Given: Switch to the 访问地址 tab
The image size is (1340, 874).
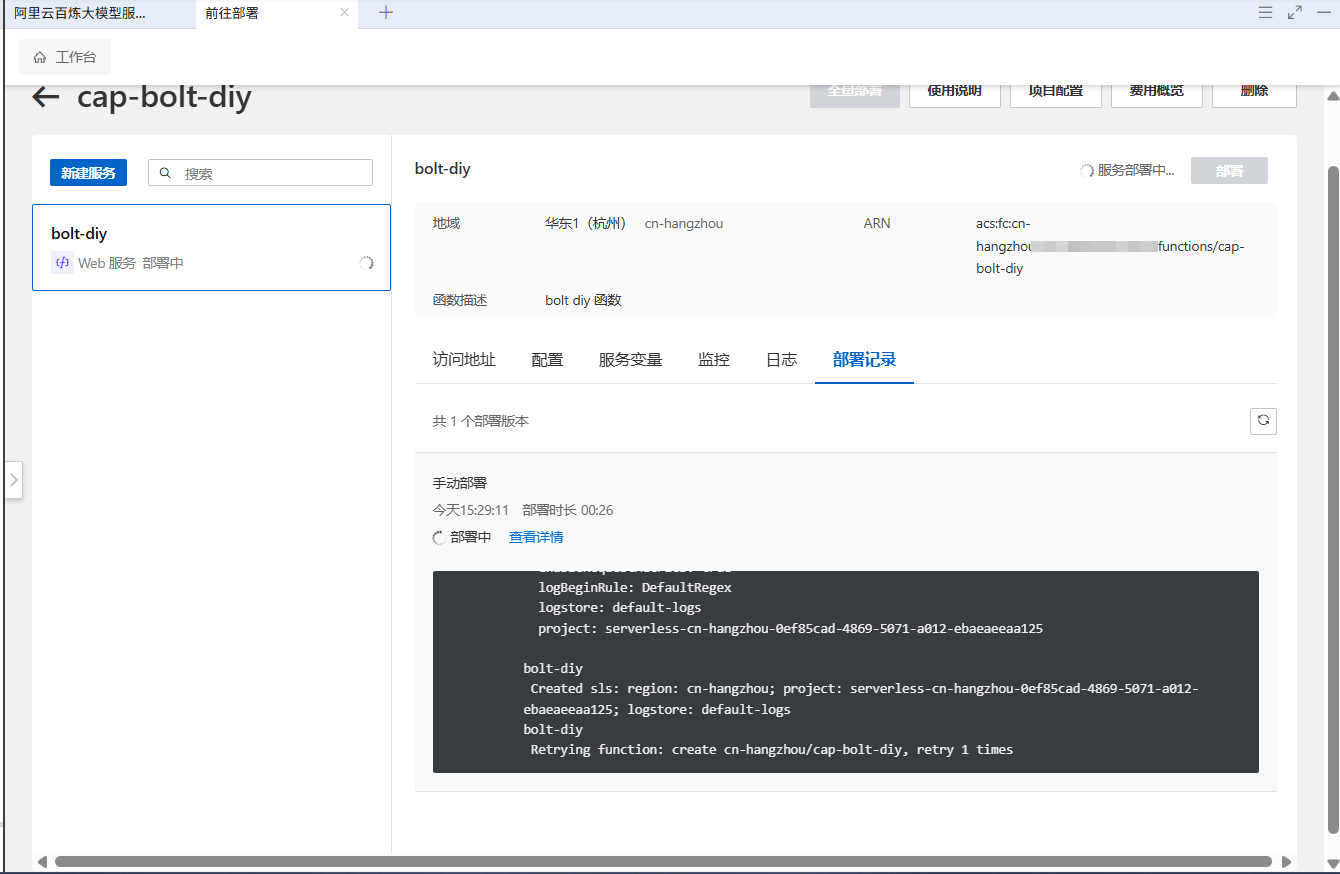Looking at the screenshot, I should pos(464,360).
